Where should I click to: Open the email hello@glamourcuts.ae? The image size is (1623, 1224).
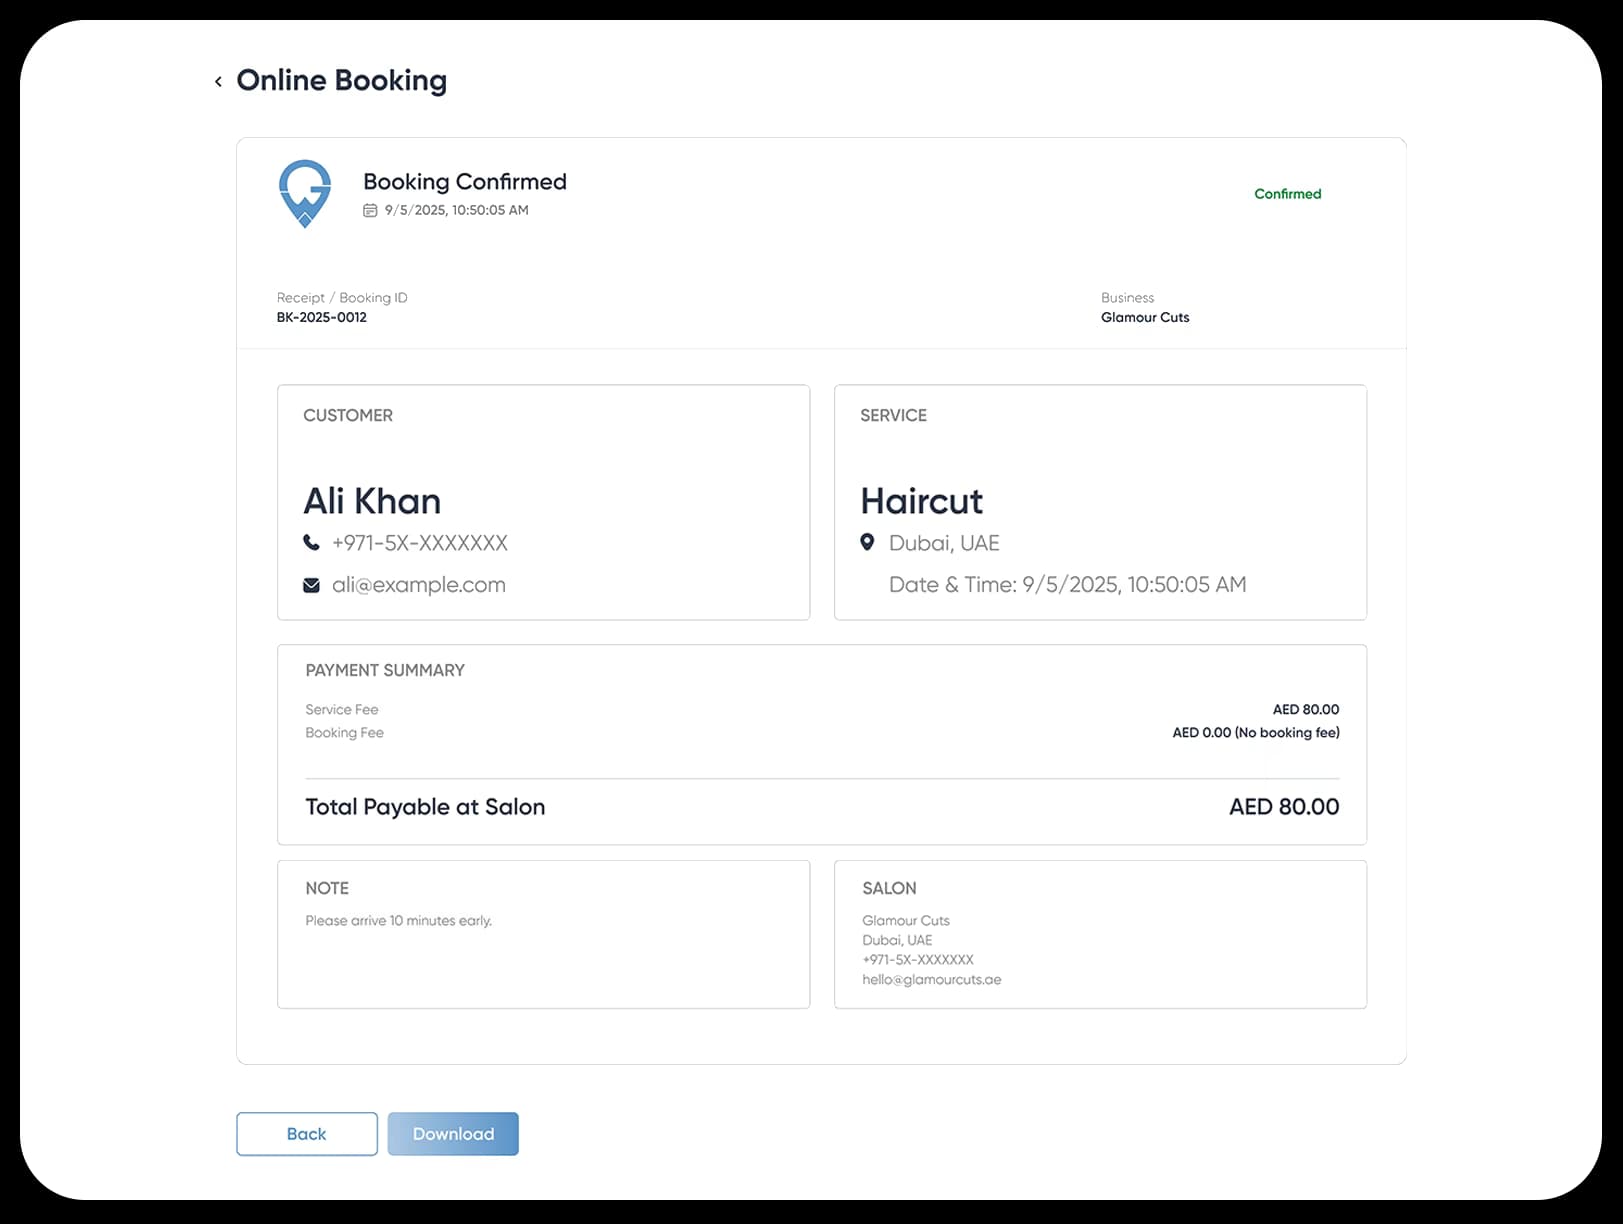click(930, 979)
